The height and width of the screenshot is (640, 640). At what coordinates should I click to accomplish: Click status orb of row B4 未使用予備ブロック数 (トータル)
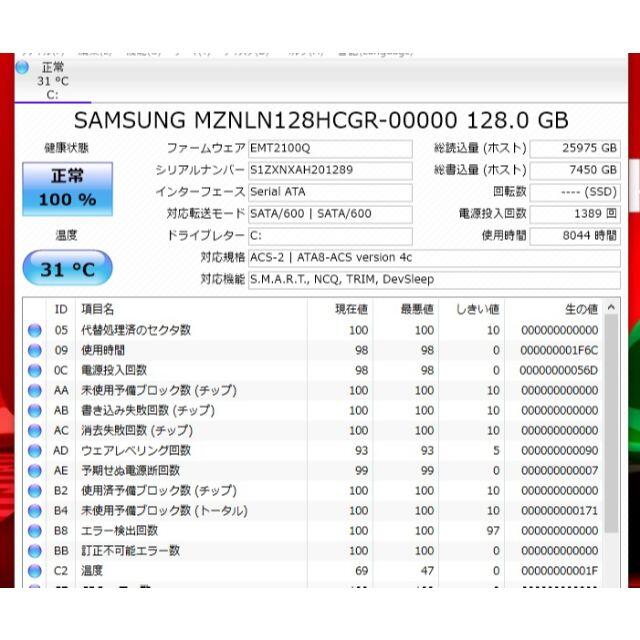[35, 511]
